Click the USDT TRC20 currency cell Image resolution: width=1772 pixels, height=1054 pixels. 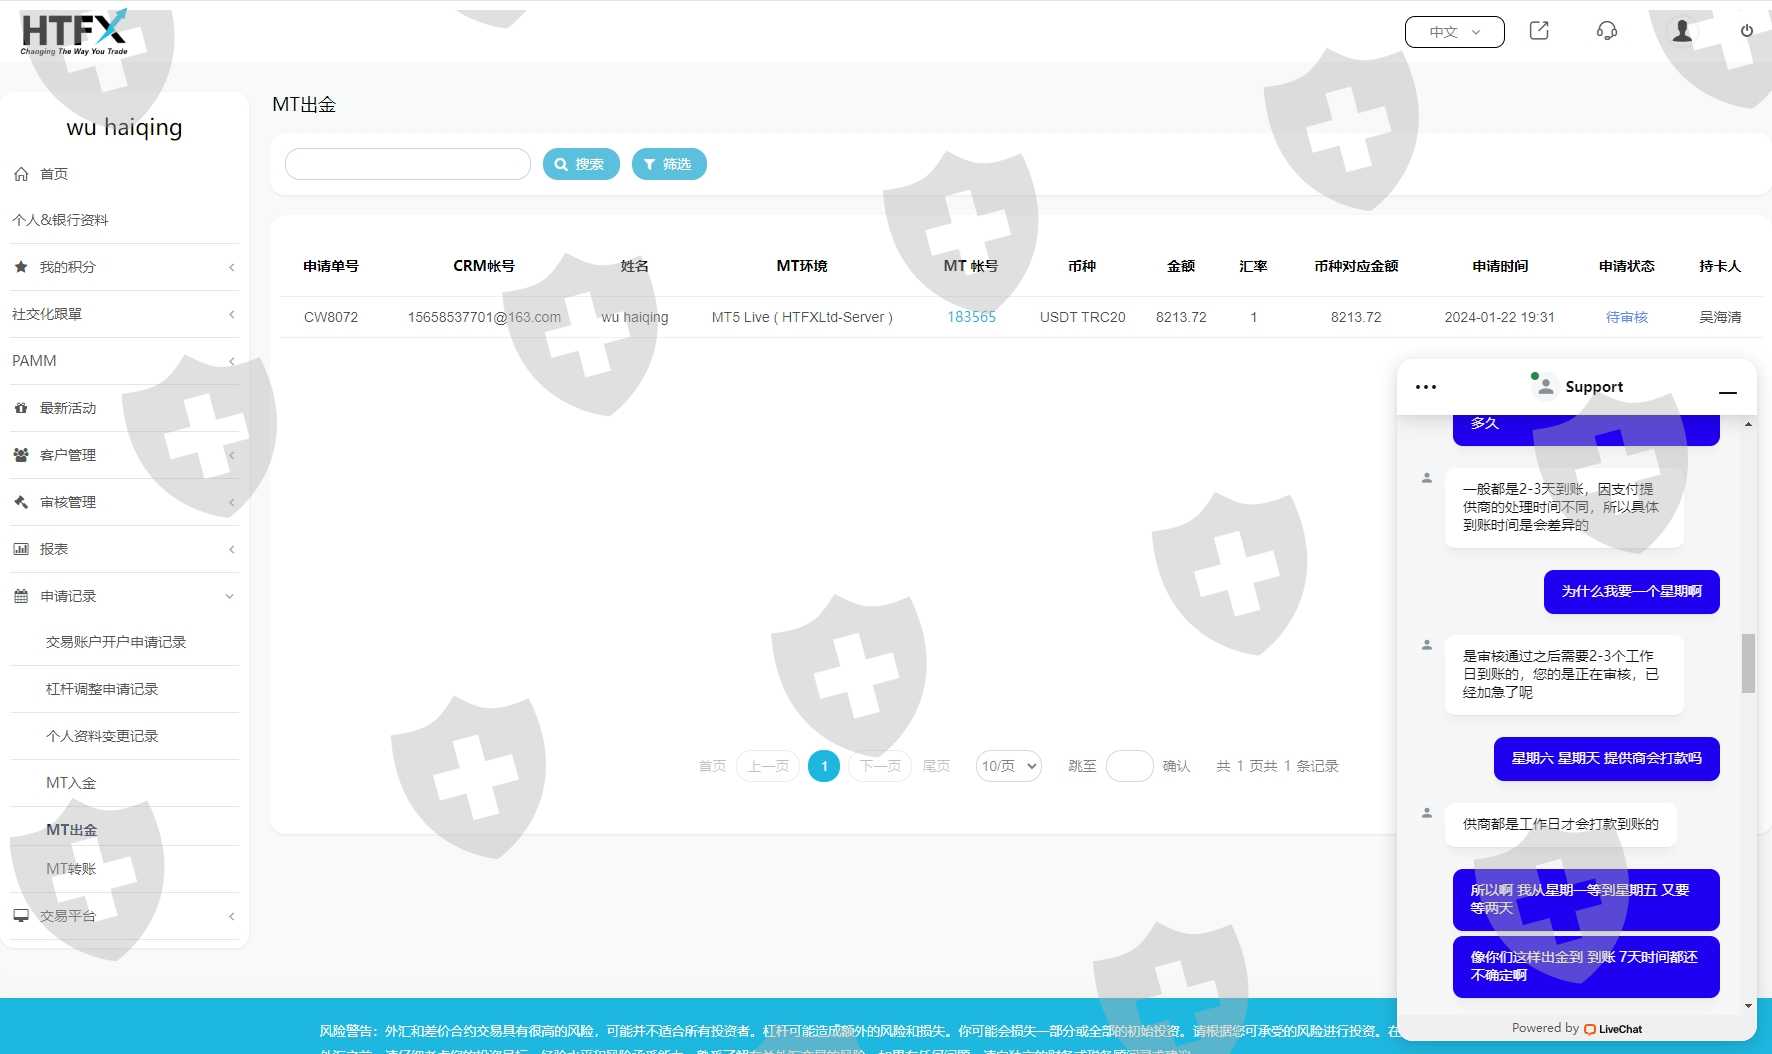1082,317
